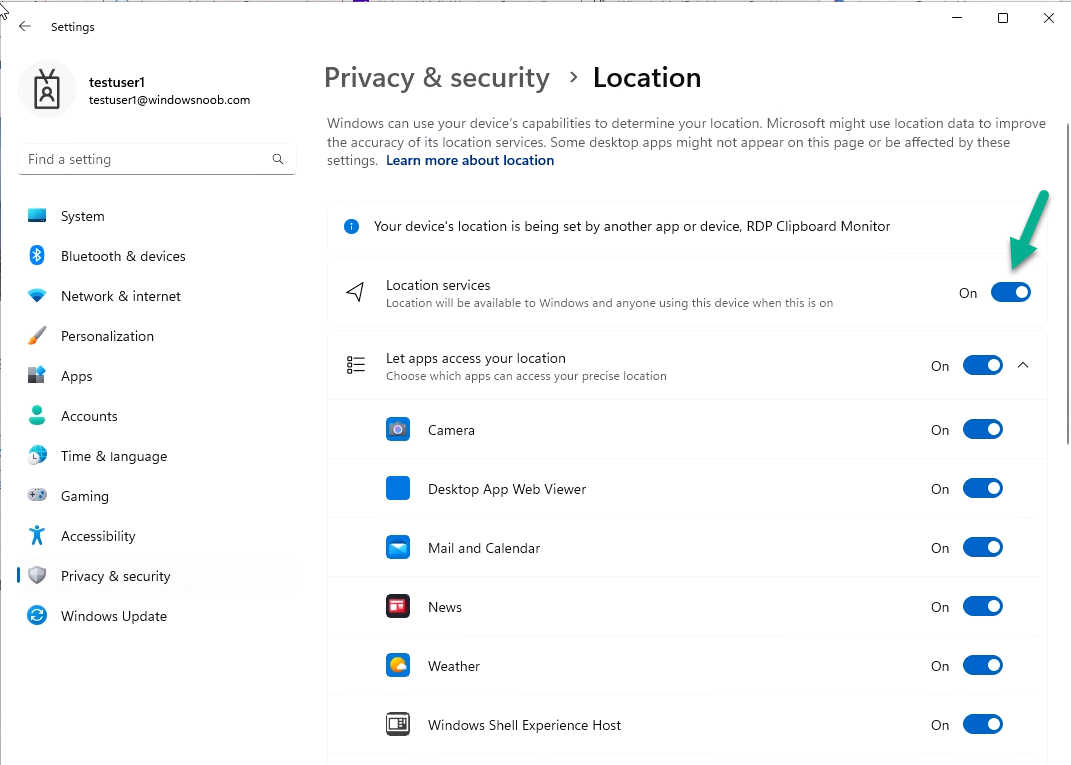Click the Gaming controller icon

[x=37, y=495]
